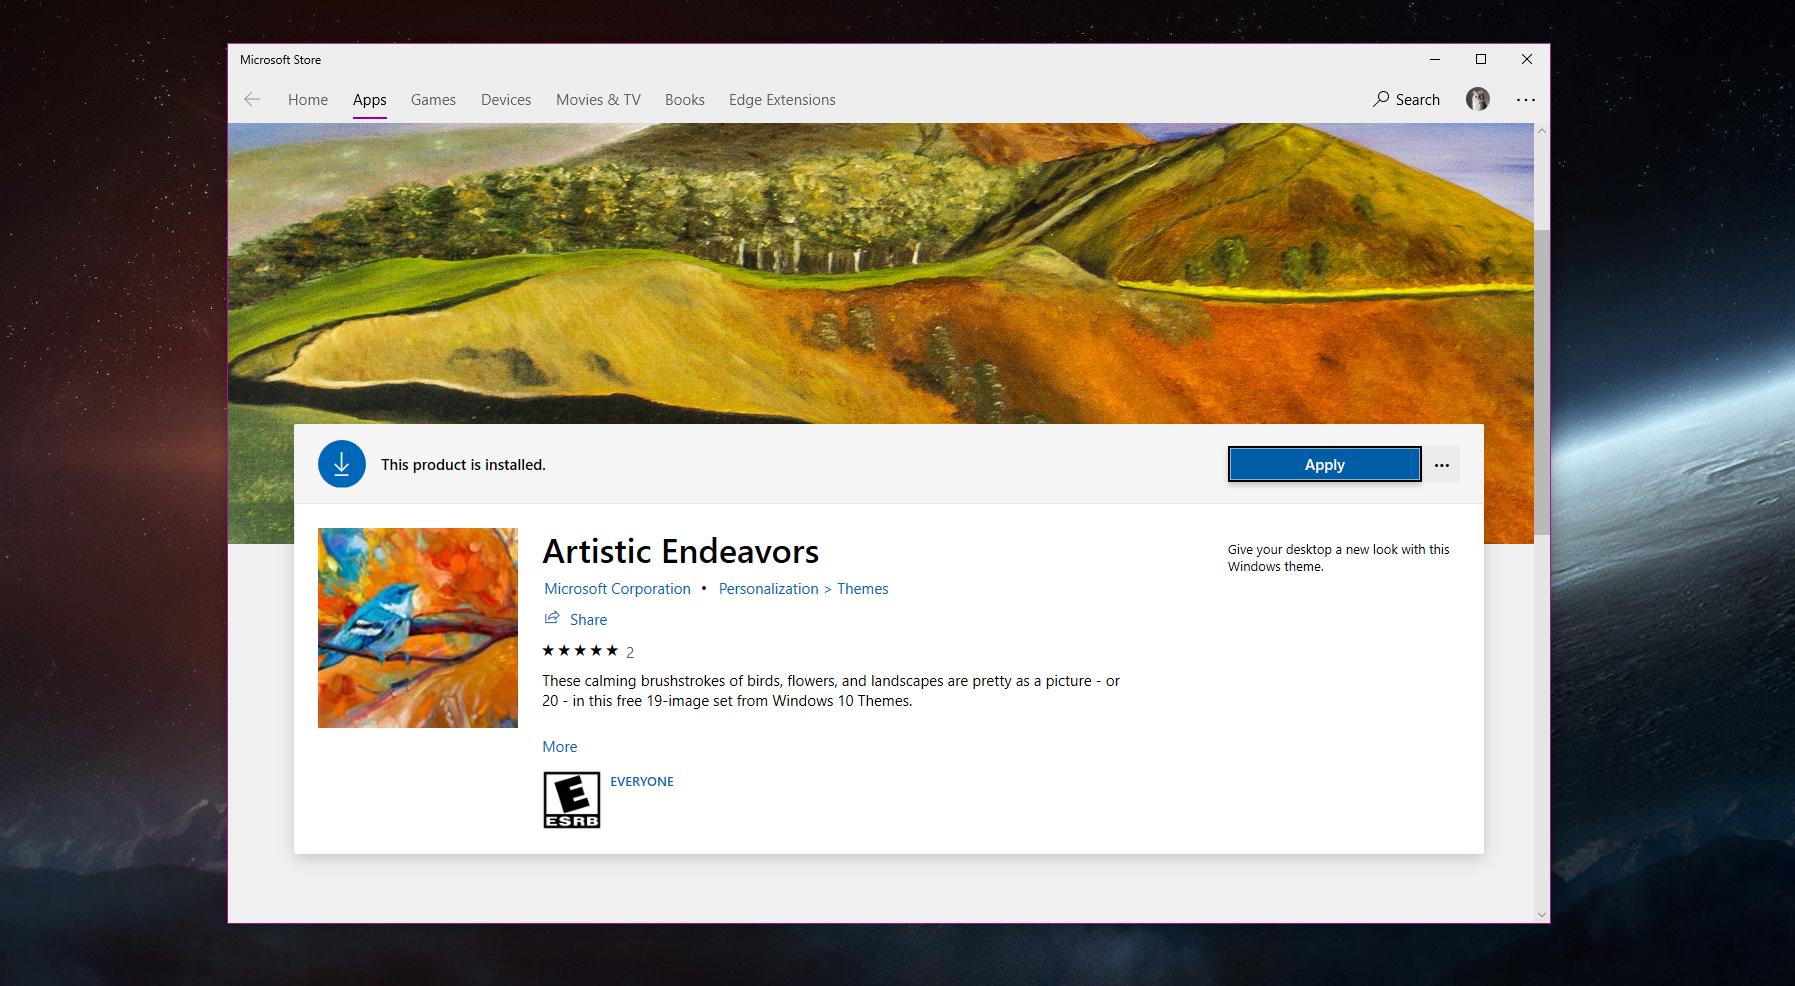Expand the description with More
The image size is (1795, 986).
point(559,747)
